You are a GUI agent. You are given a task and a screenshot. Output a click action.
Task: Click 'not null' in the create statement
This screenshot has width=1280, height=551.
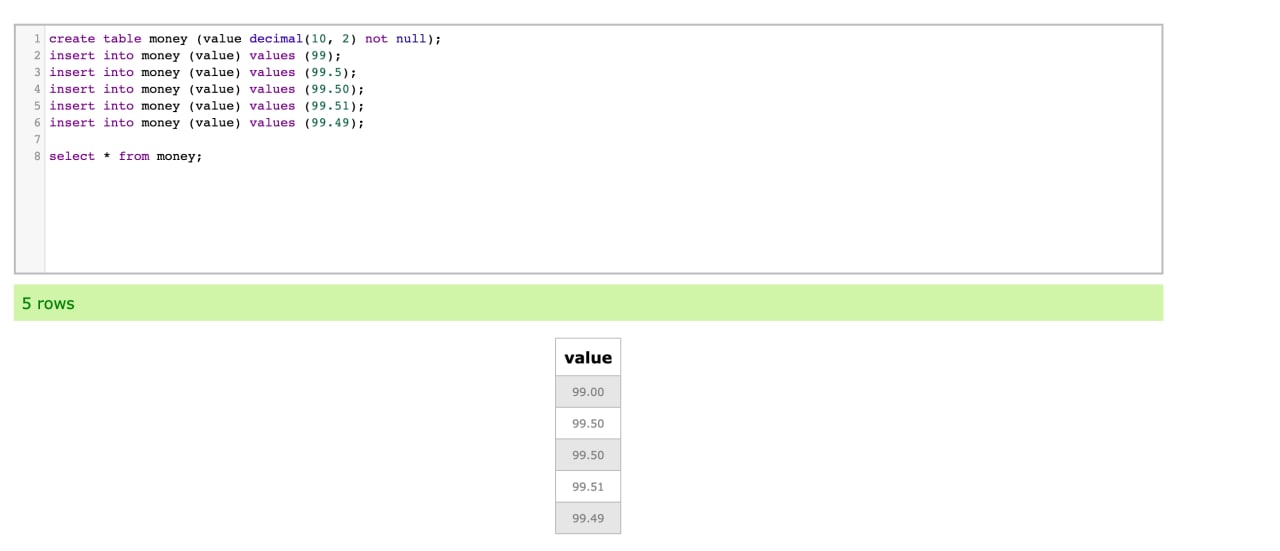point(396,39)
